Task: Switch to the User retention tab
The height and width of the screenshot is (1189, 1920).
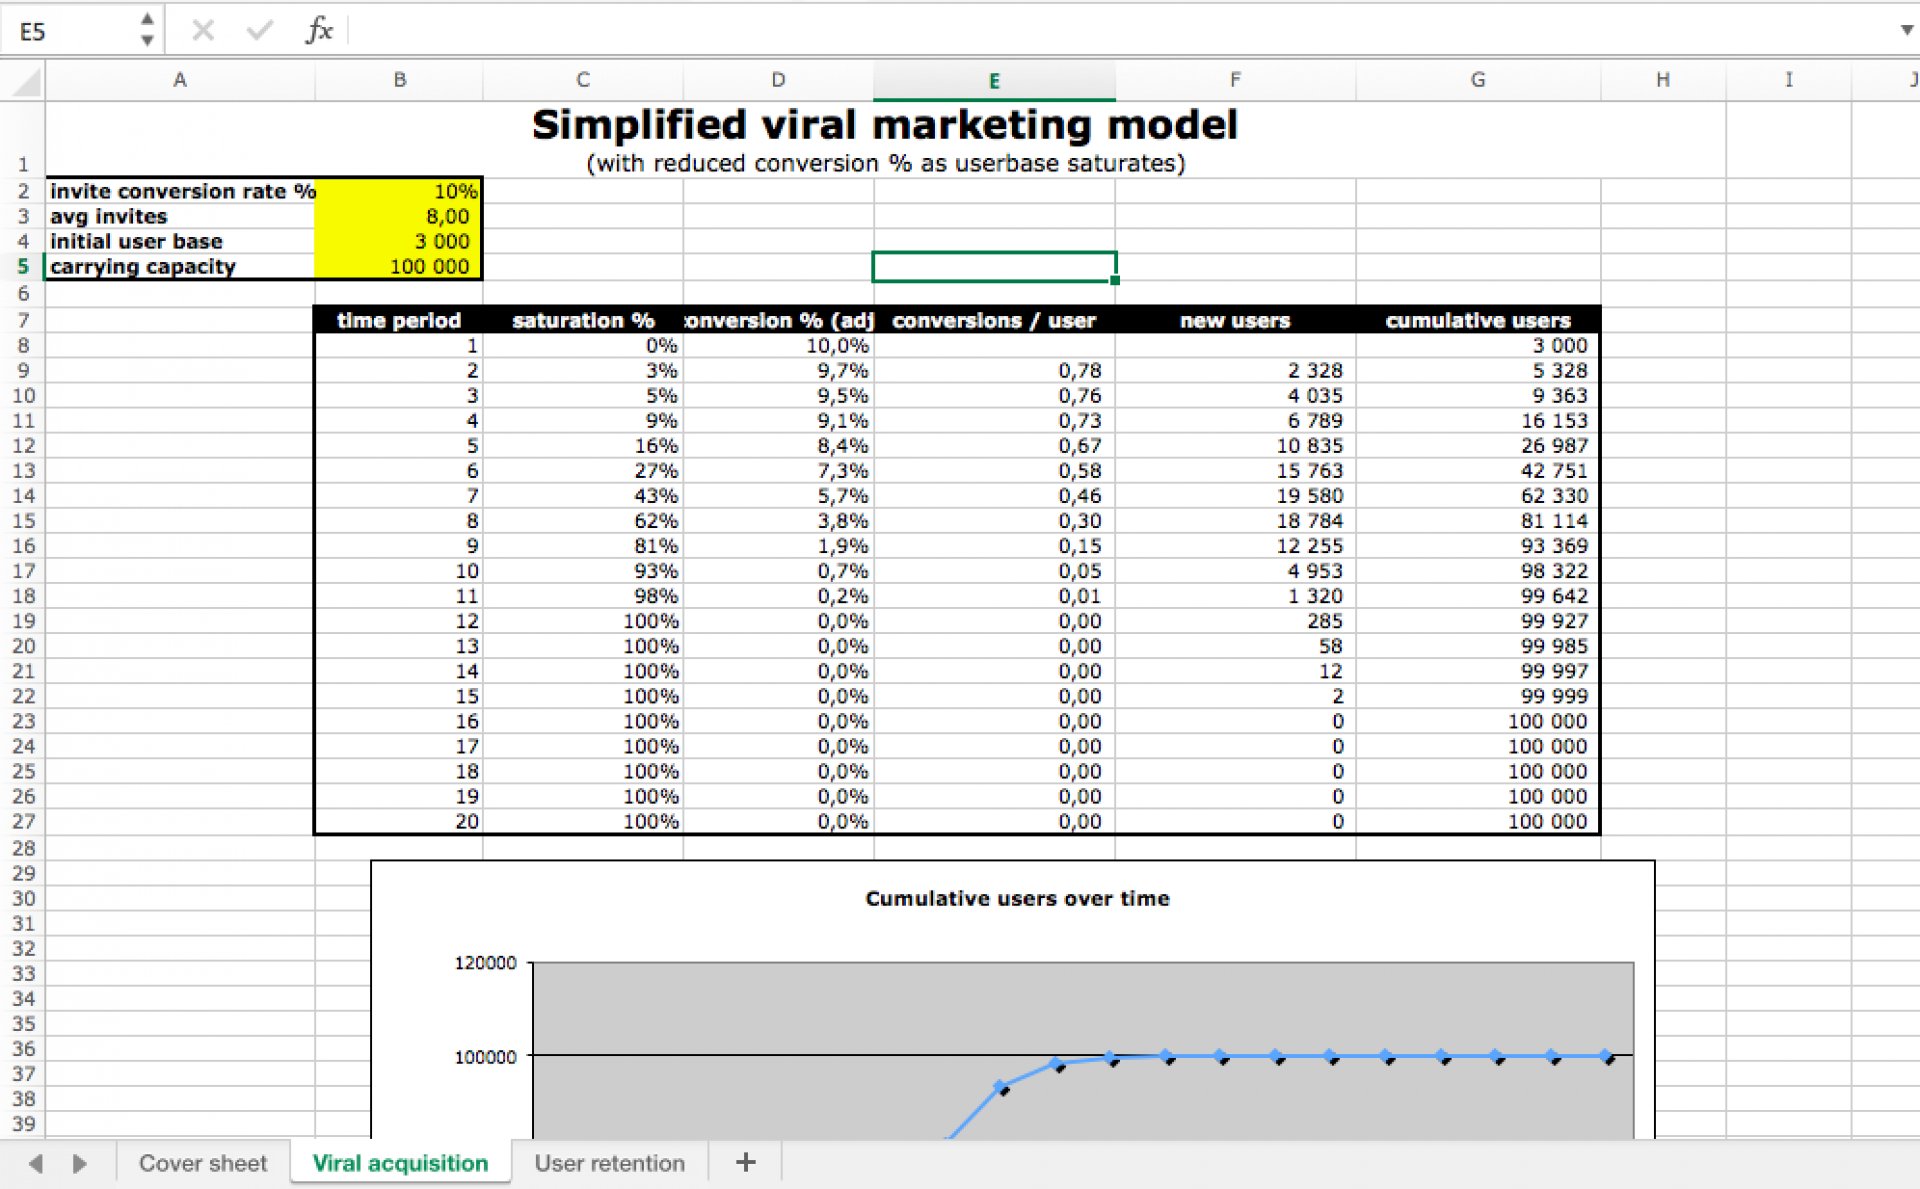Action: click(x=609, y=1163)
